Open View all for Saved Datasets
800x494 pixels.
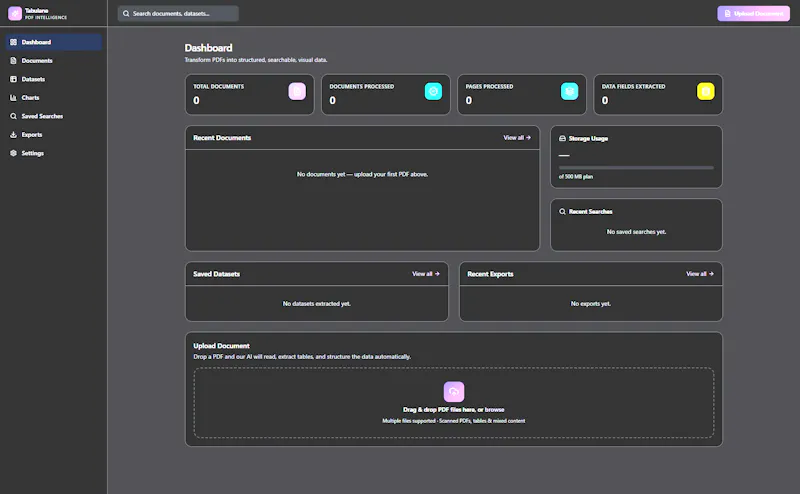click(x=426, y=274)
